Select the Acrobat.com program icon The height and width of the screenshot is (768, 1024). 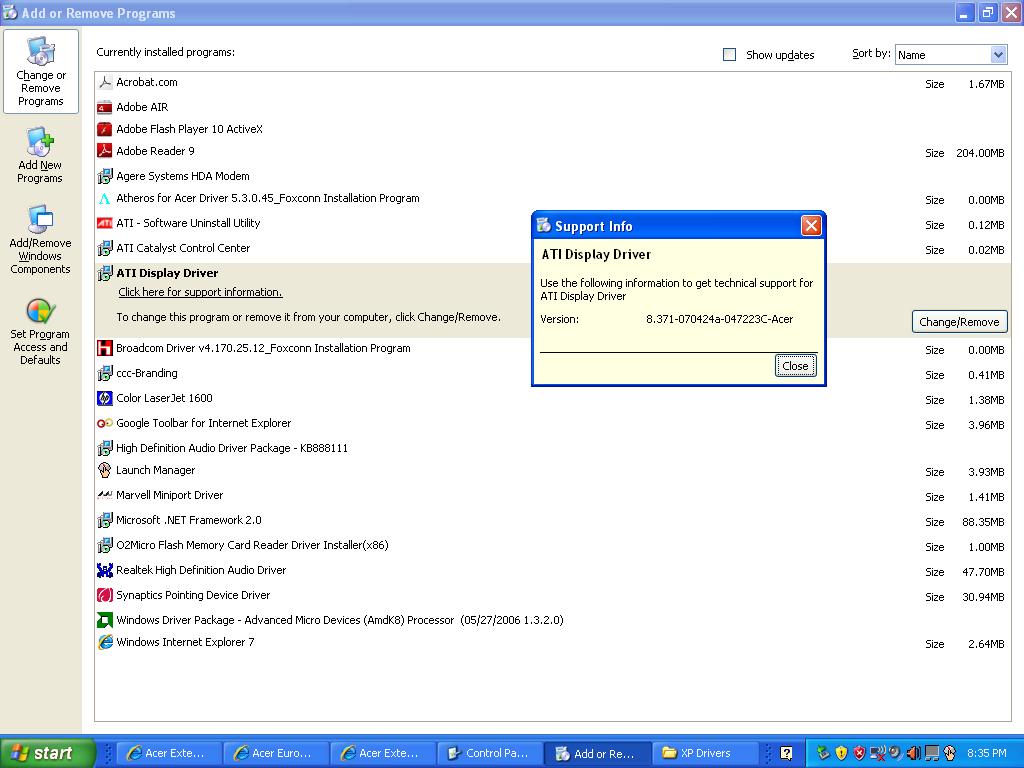pyautogui.click(x=104, y=82)
